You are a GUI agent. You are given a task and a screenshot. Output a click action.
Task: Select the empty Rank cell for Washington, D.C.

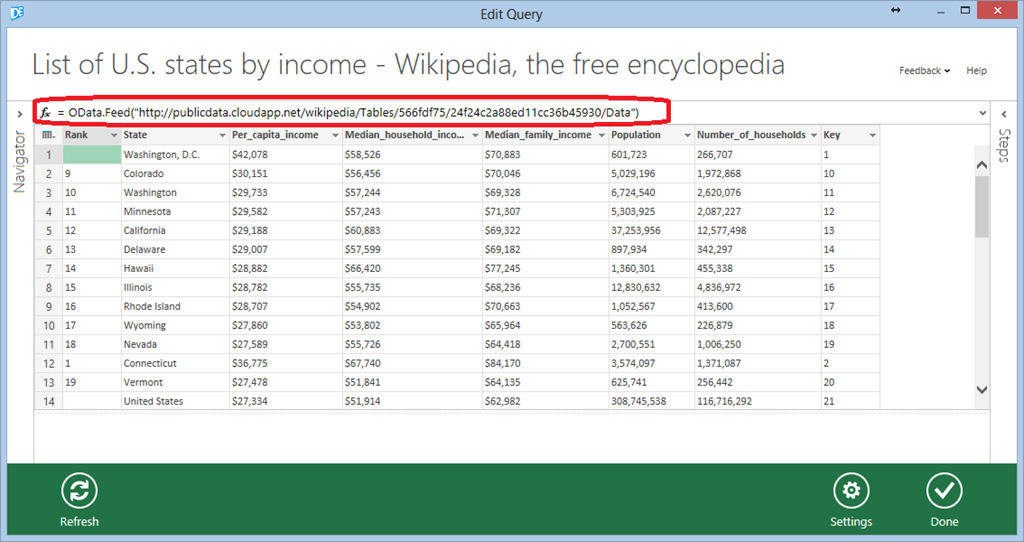click(x=92, y=155)
